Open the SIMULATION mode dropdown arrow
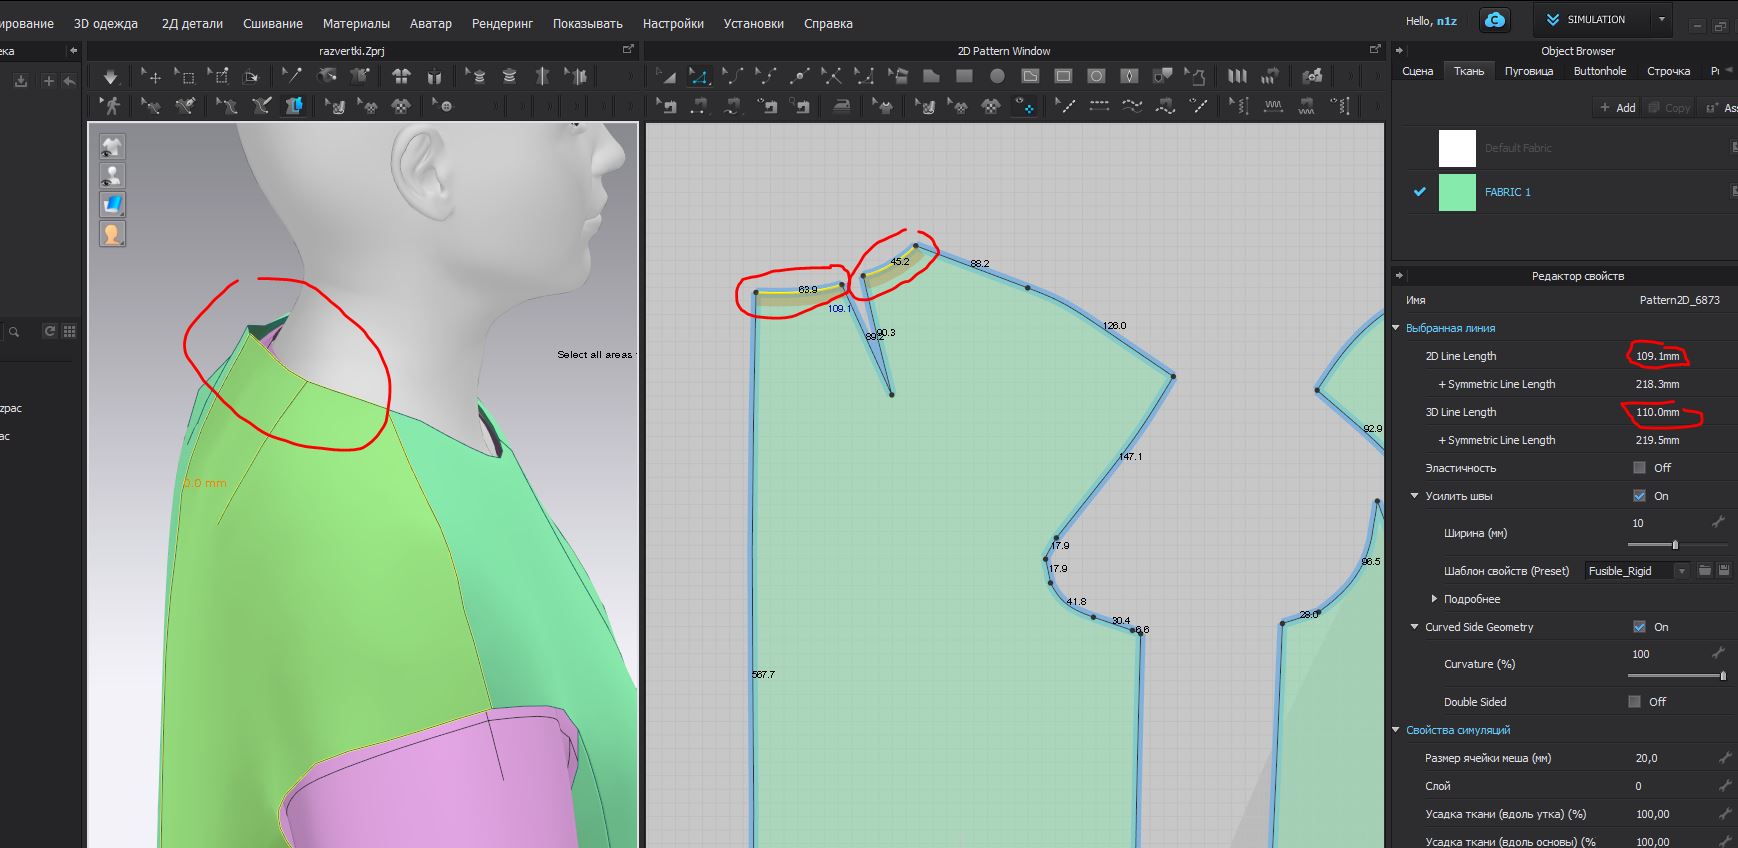 point(1661,20)
